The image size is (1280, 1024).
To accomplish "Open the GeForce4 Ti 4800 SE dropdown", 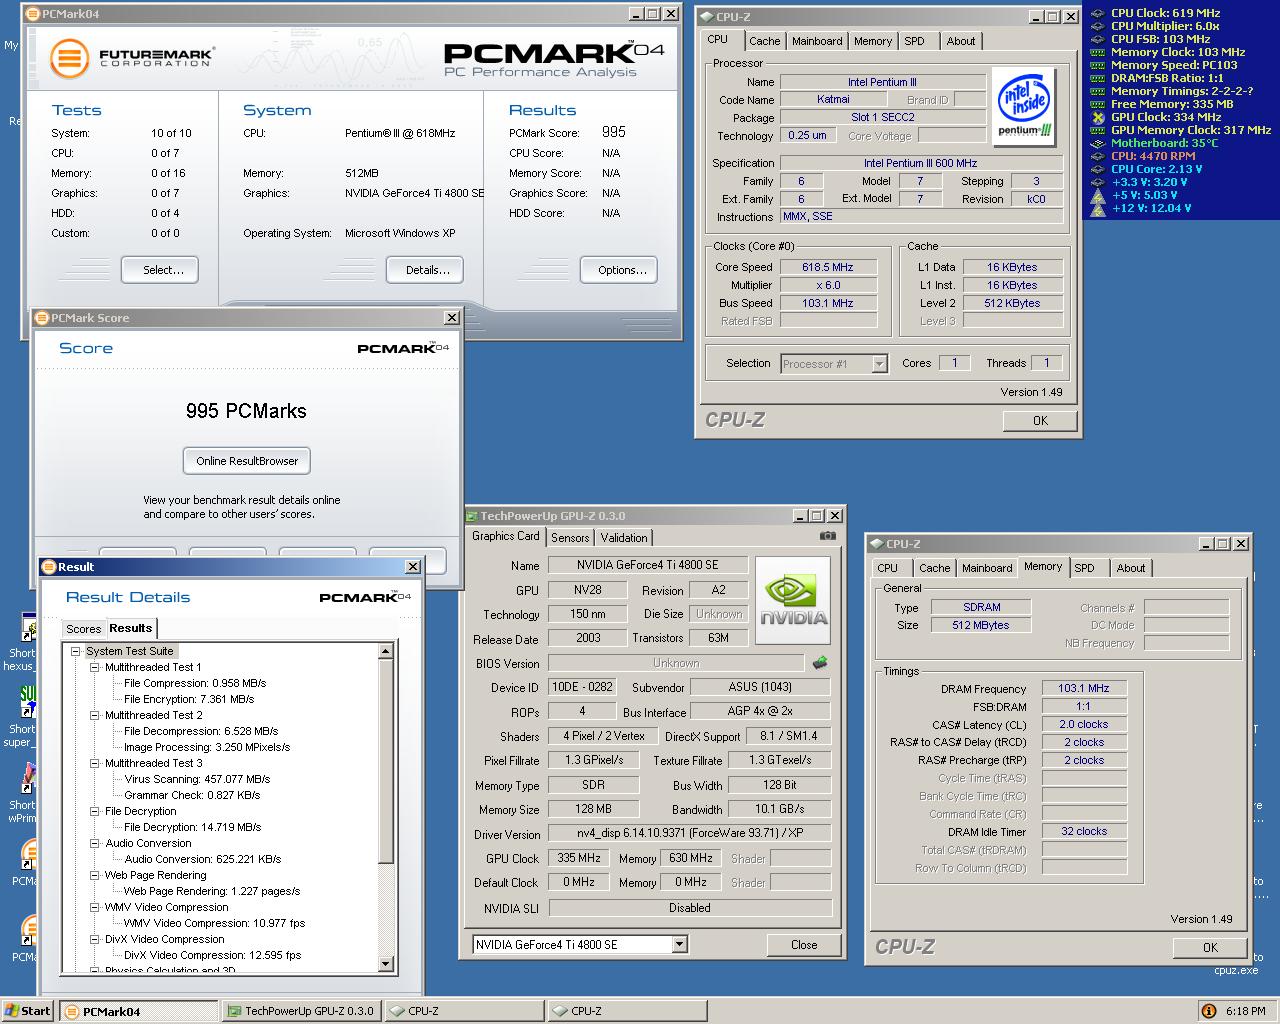I will pyautogui.click(x=679, y=944).
